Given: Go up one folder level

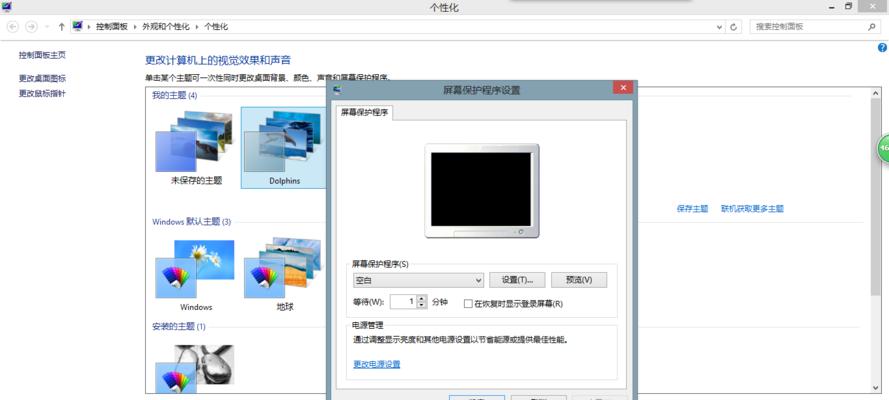Looking at the screenshot, I should (61, 27).
